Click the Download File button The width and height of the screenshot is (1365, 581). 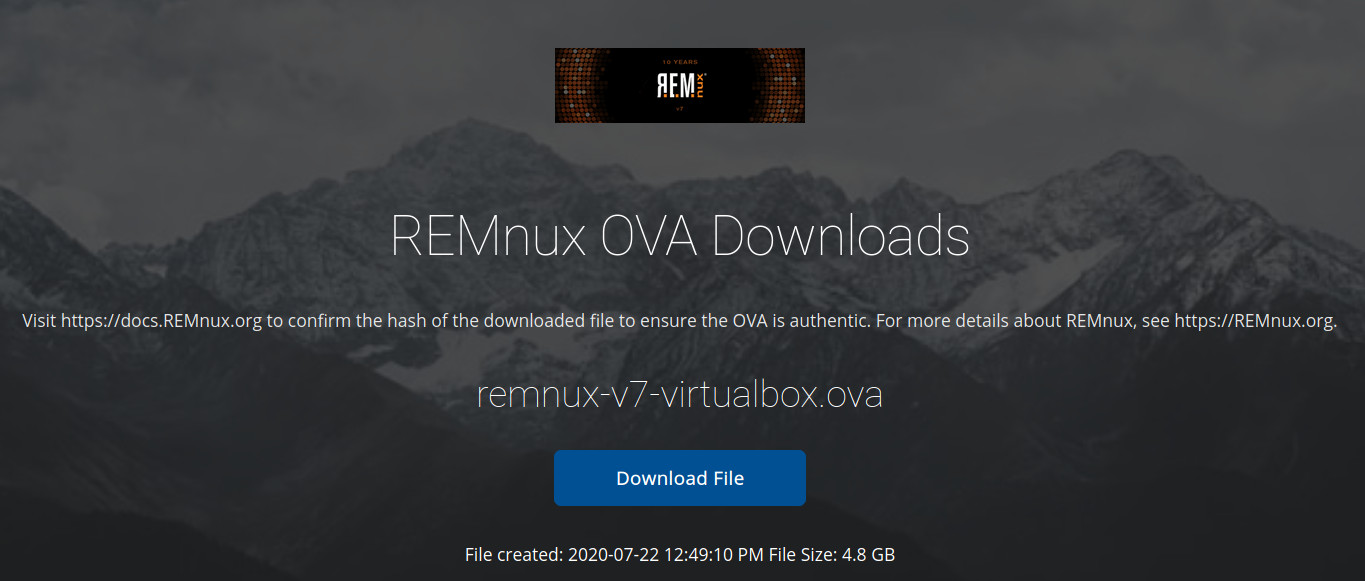click(680, 478)
